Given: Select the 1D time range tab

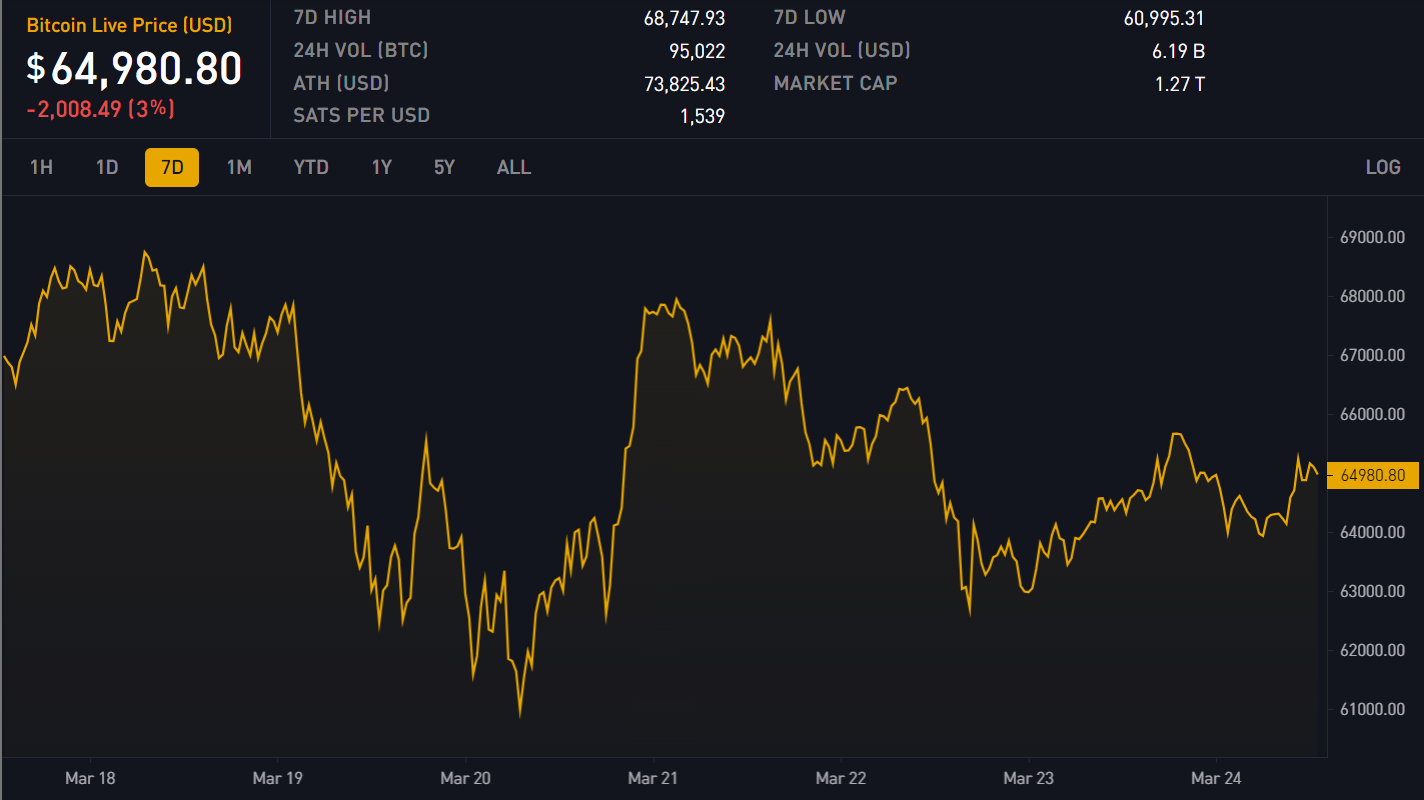Looking at the screenshot, I should tap(107, 167).
